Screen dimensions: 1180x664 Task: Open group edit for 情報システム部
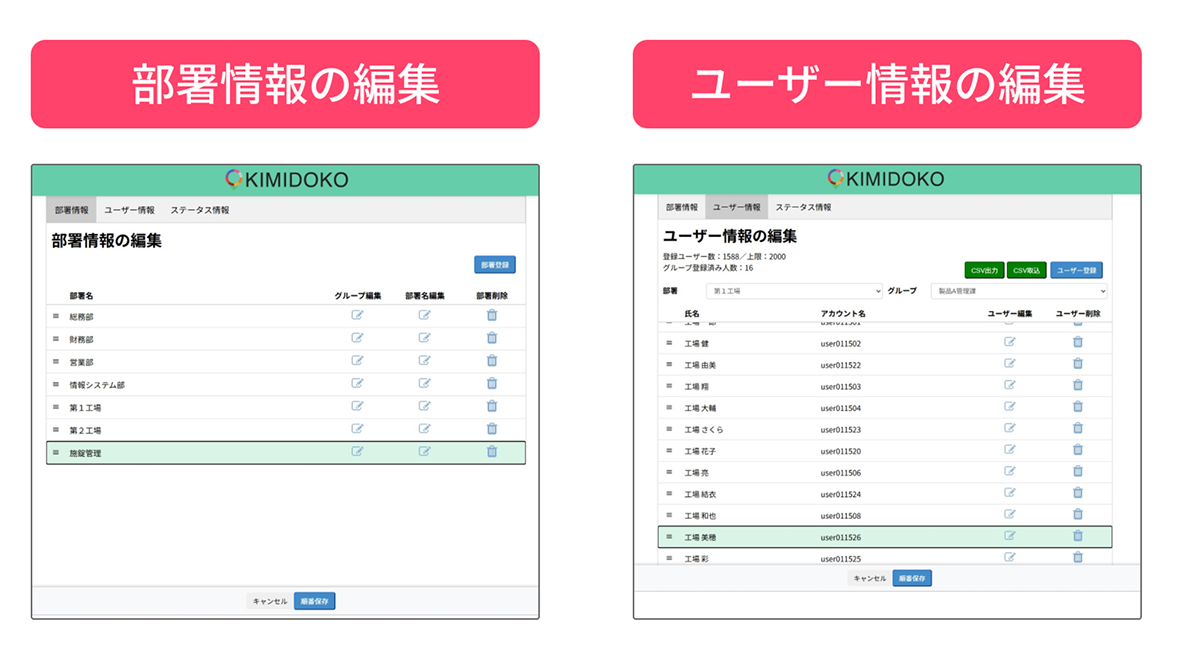coord(357,384)
